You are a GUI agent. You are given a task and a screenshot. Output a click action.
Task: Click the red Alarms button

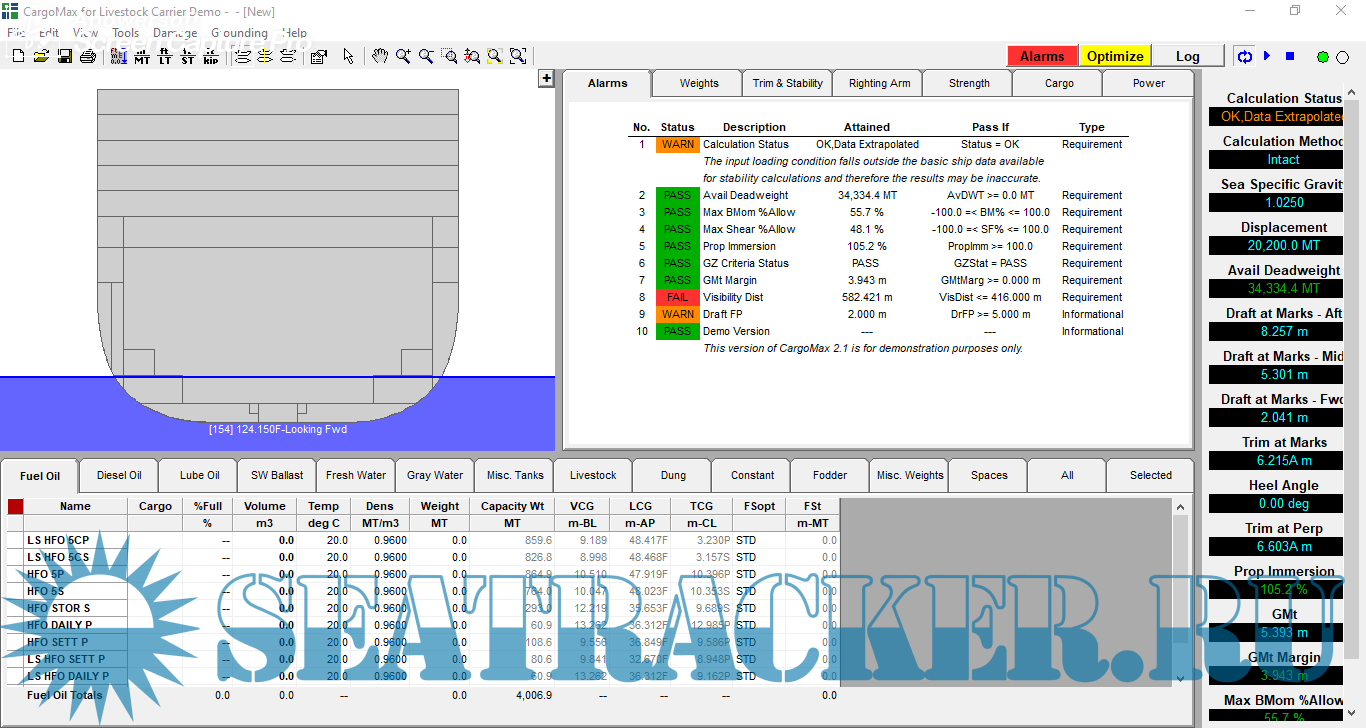tap(1041, 56)
